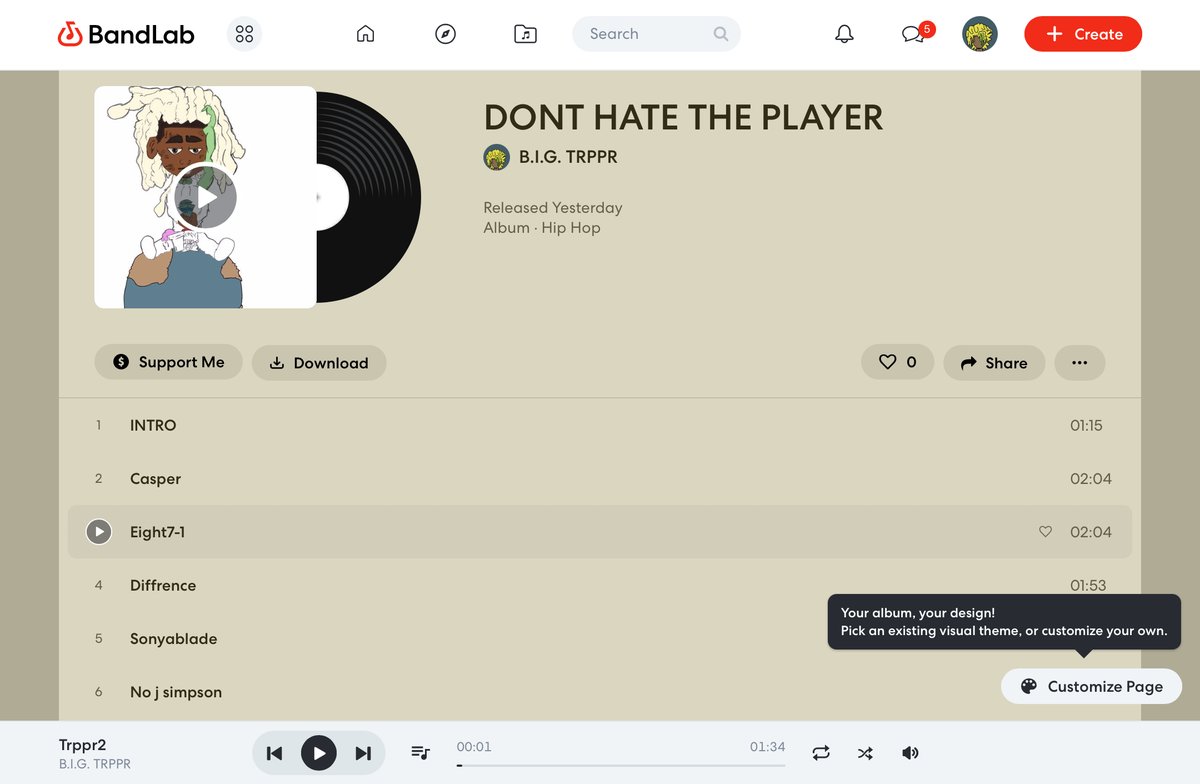This screenshot has width=1200, height=784.
Task: Open the BandLab logo home link
Action: tap(126, 34)
